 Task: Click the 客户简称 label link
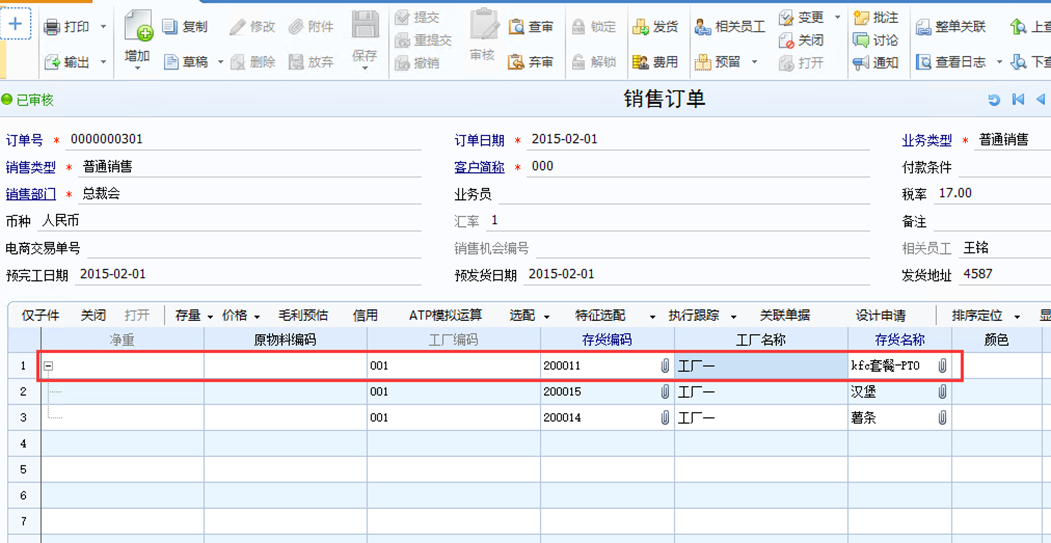click(479, 167)
